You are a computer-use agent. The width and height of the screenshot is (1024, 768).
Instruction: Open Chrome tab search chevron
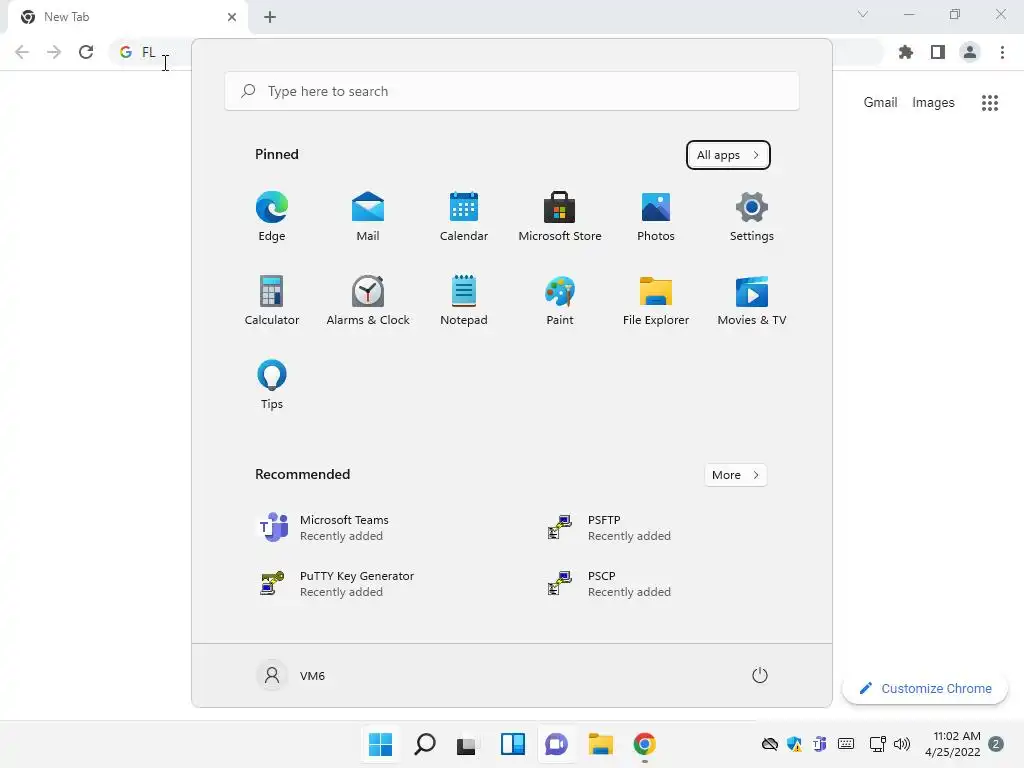[863, 14]
